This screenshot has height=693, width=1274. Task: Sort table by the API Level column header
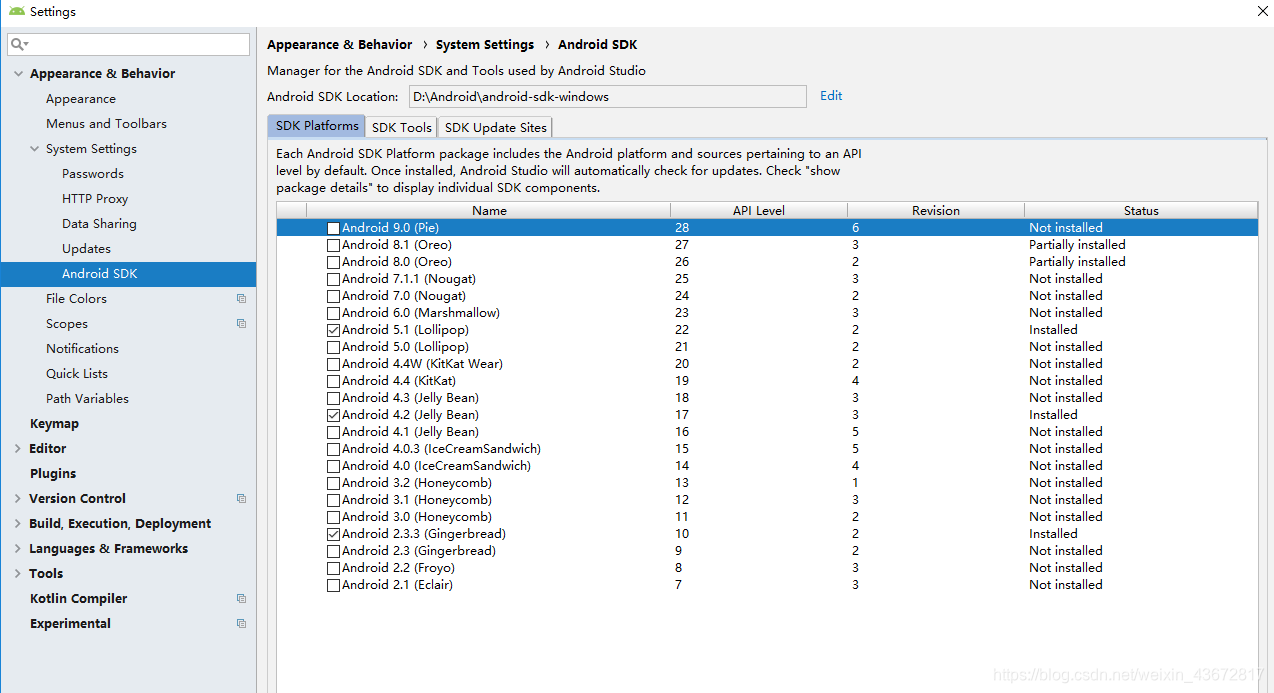pos(759,210)
